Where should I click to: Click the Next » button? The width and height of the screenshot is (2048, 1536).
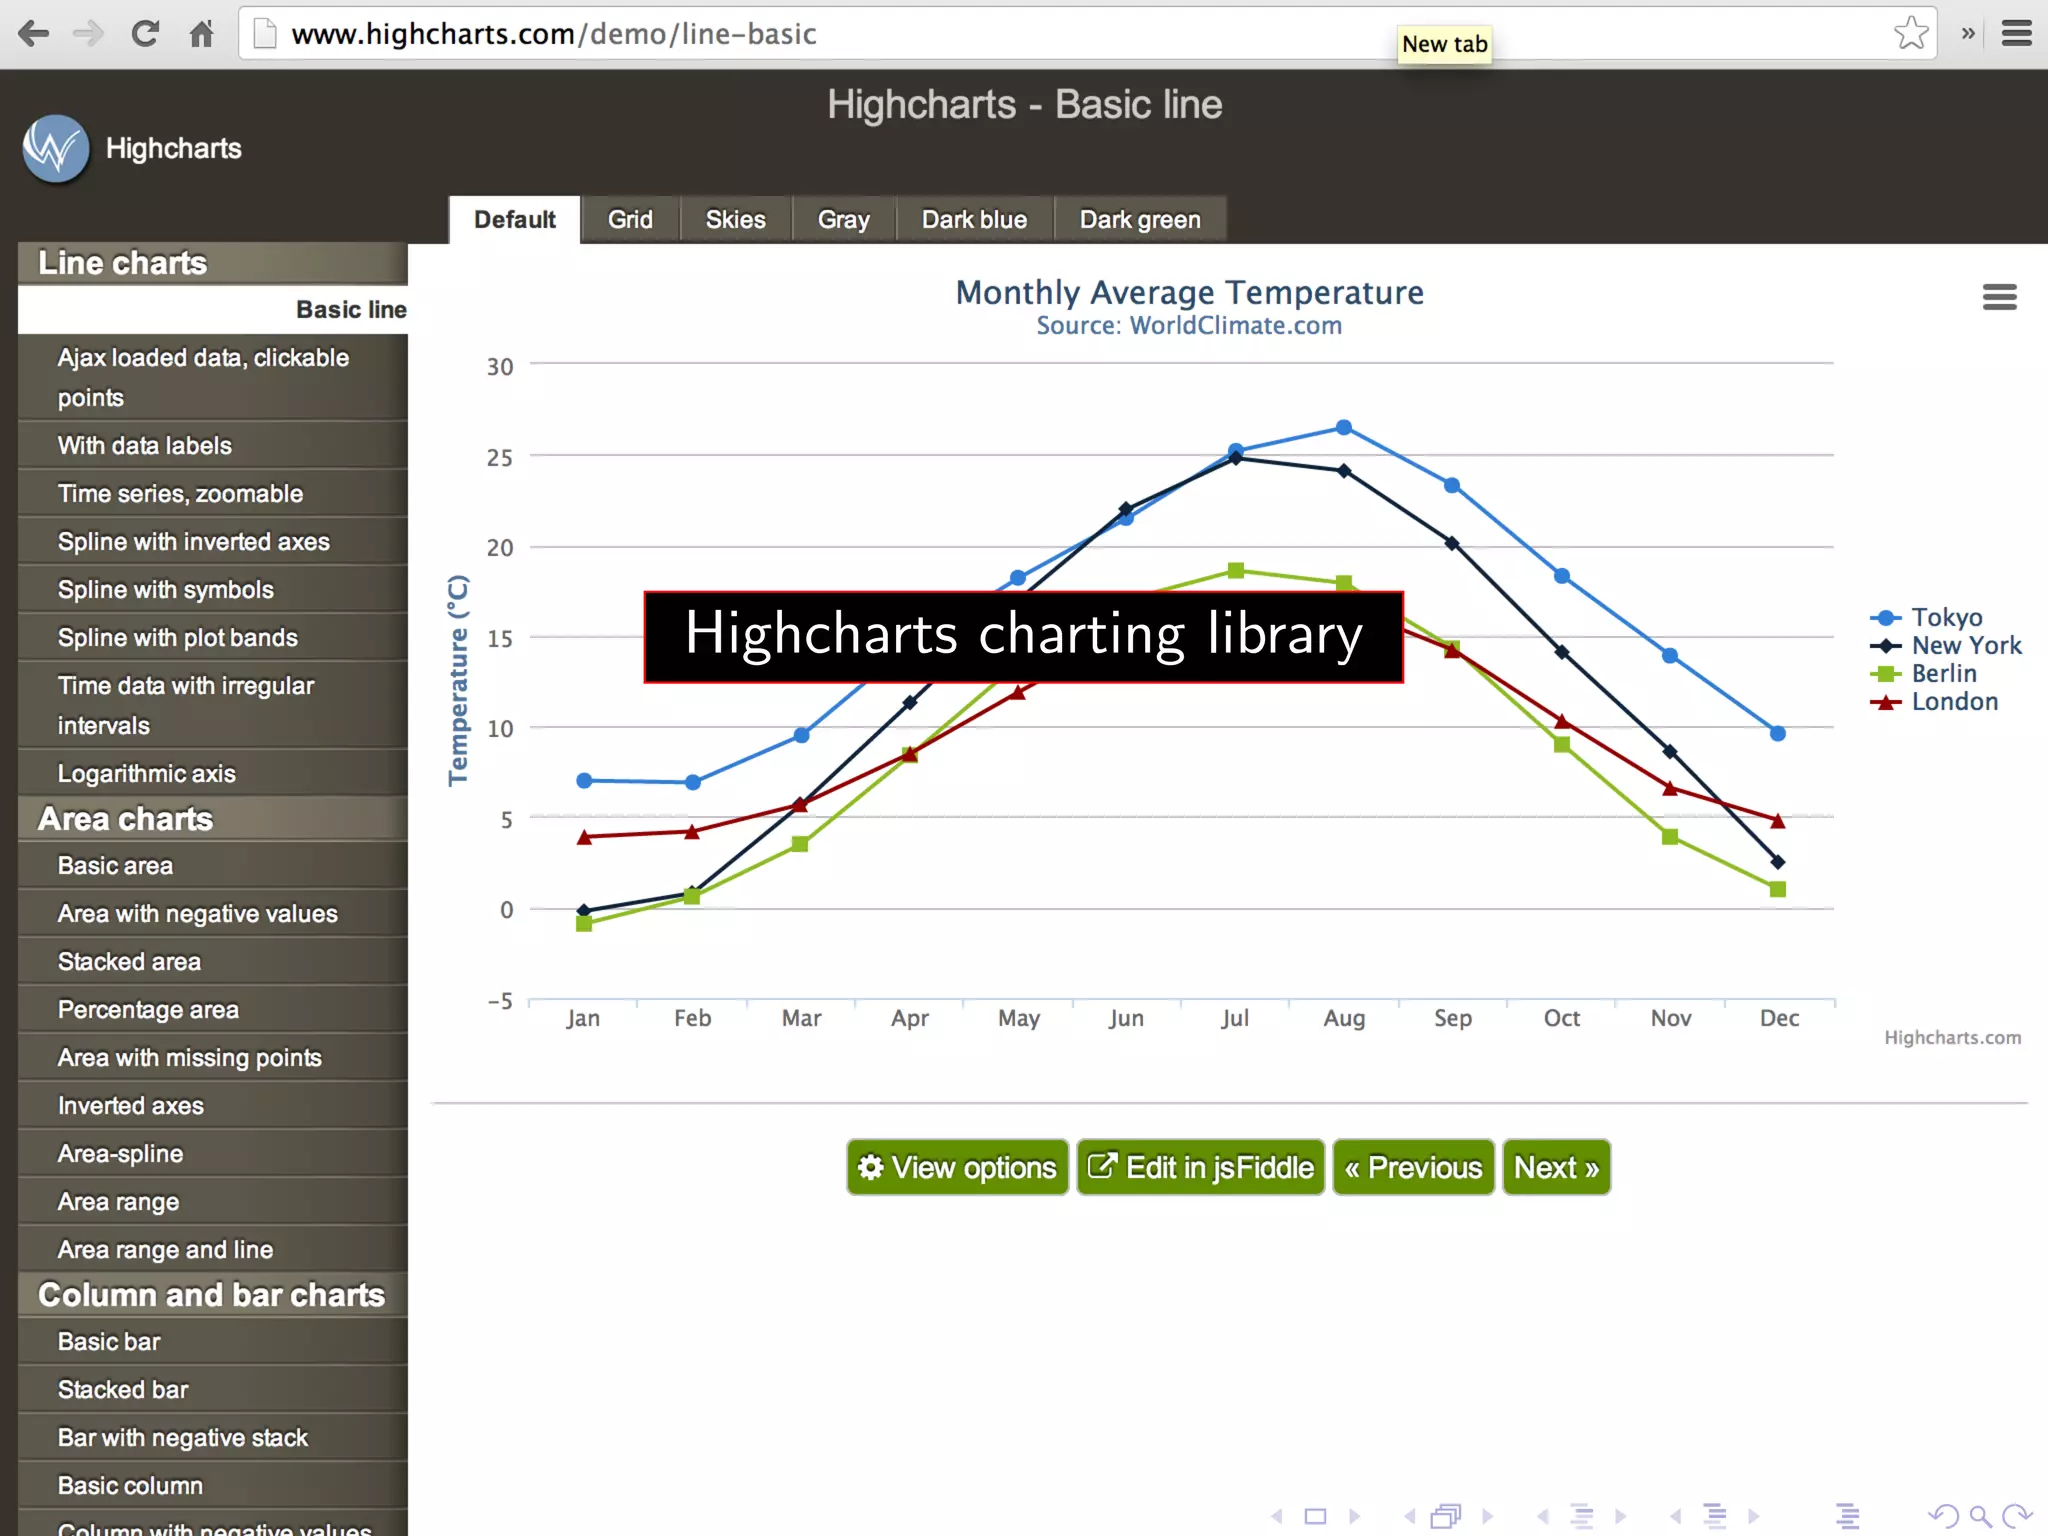(1556, 1167)
